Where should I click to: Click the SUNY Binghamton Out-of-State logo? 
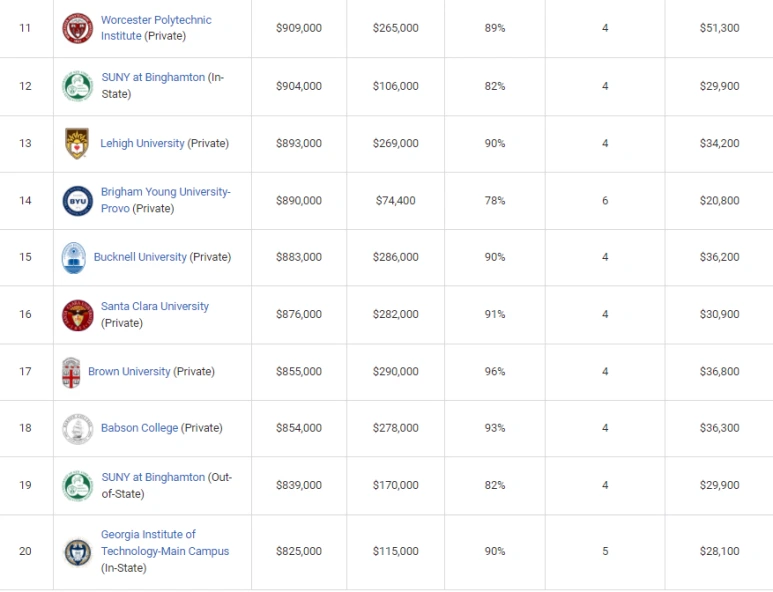point(77,486)
